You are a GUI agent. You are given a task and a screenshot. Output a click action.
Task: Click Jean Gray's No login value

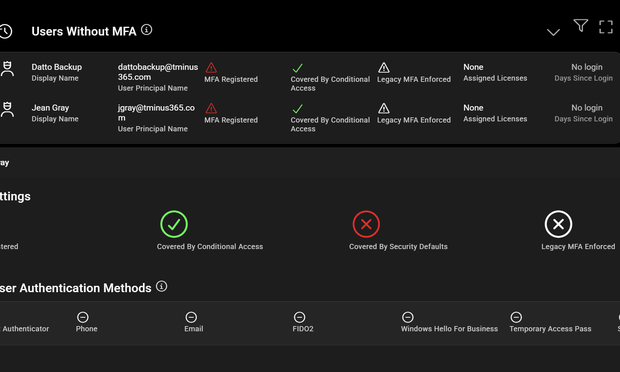(587, 108)
